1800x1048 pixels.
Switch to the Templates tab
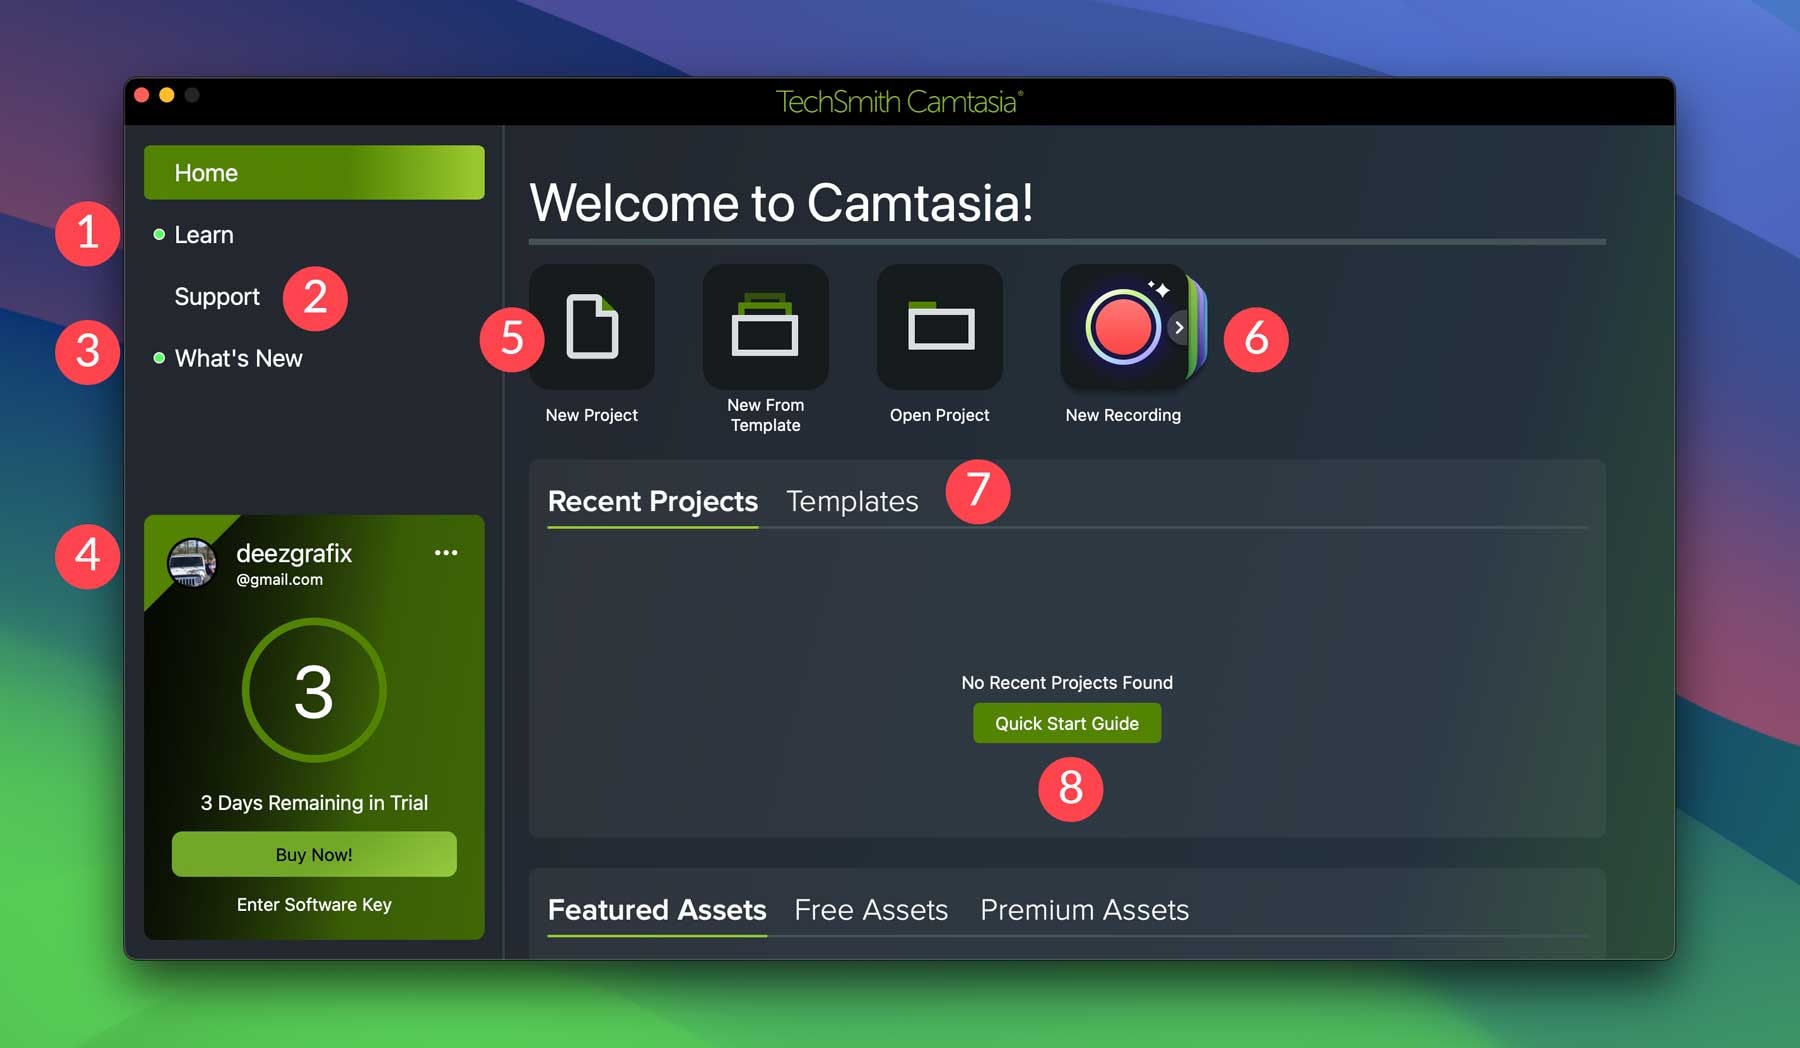tap(852, 501)
